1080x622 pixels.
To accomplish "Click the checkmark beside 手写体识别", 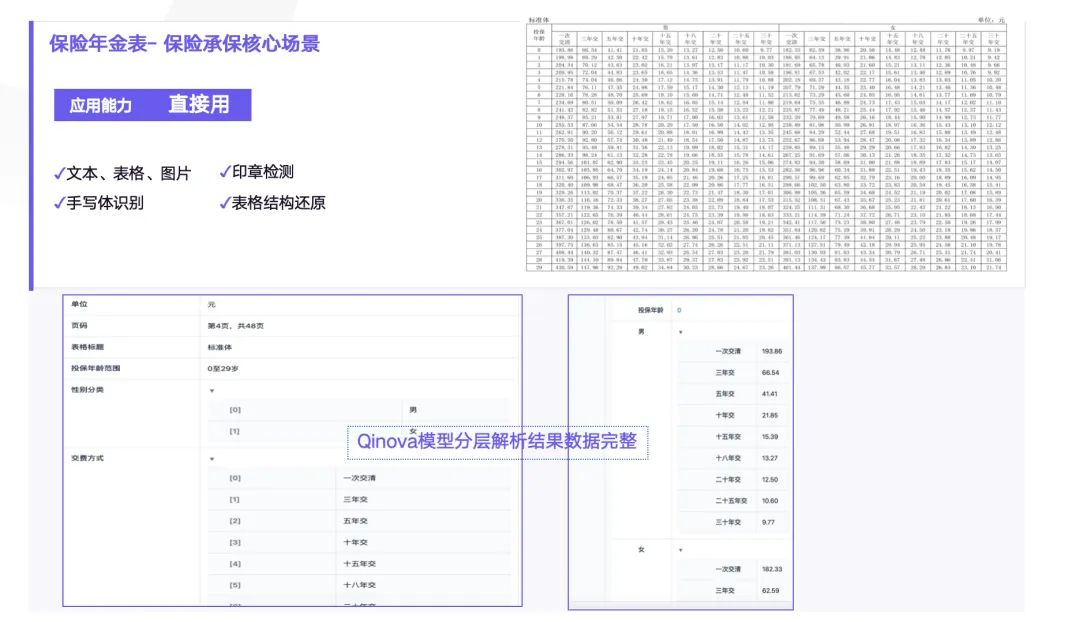I will pos(59,203).
